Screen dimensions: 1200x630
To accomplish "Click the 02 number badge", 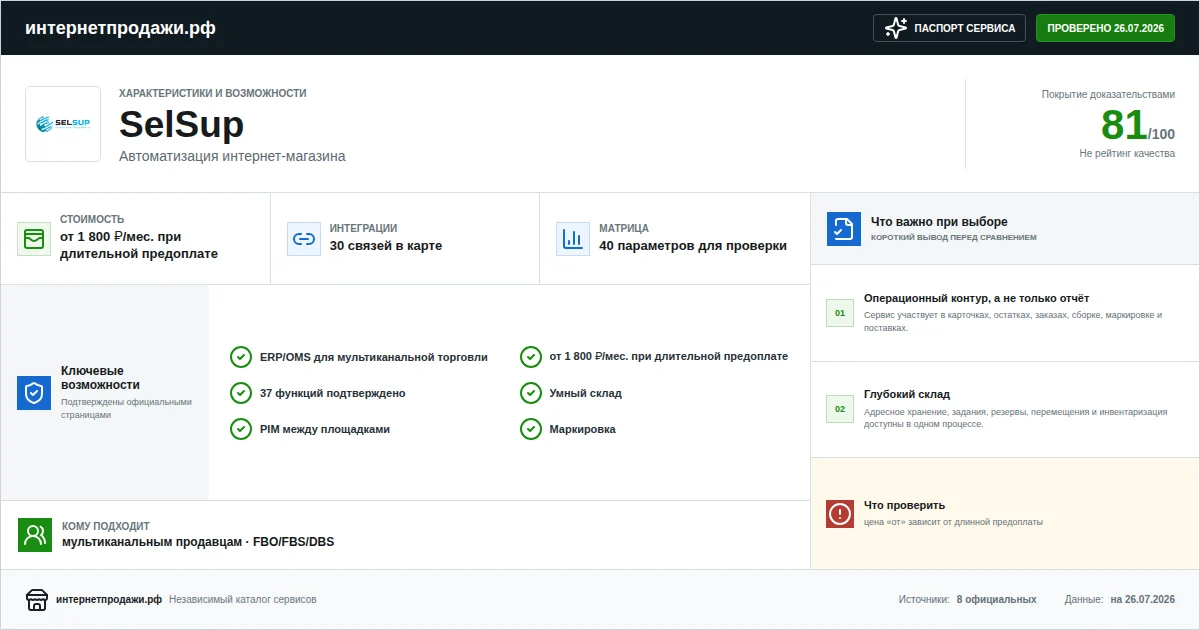I will click(x=840, y=409).
